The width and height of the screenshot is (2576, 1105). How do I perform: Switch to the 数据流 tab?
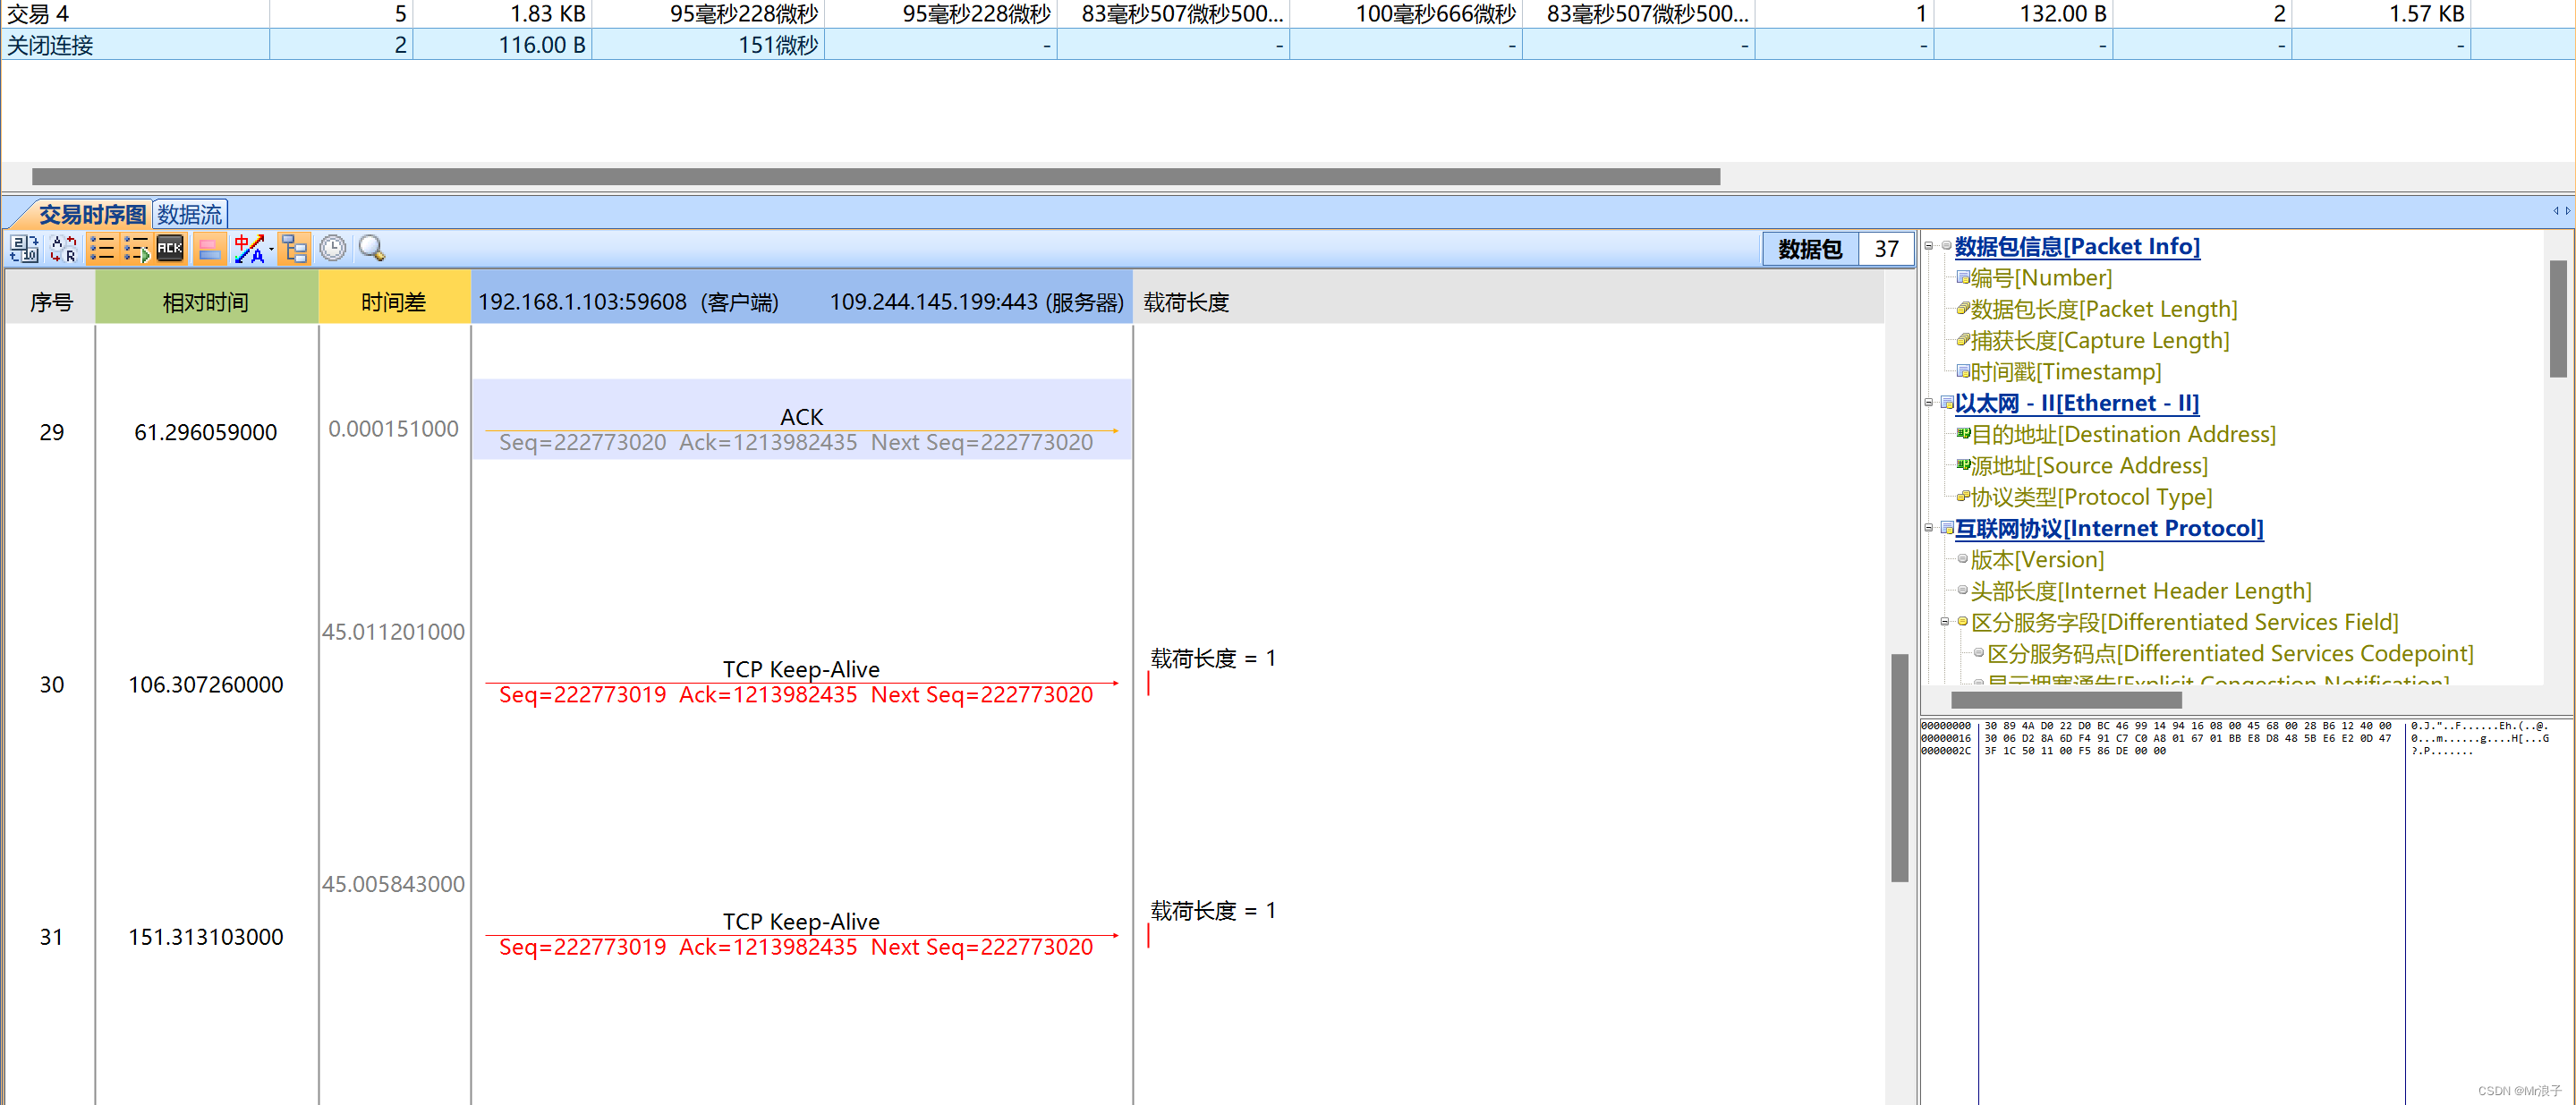coord(189,214)
